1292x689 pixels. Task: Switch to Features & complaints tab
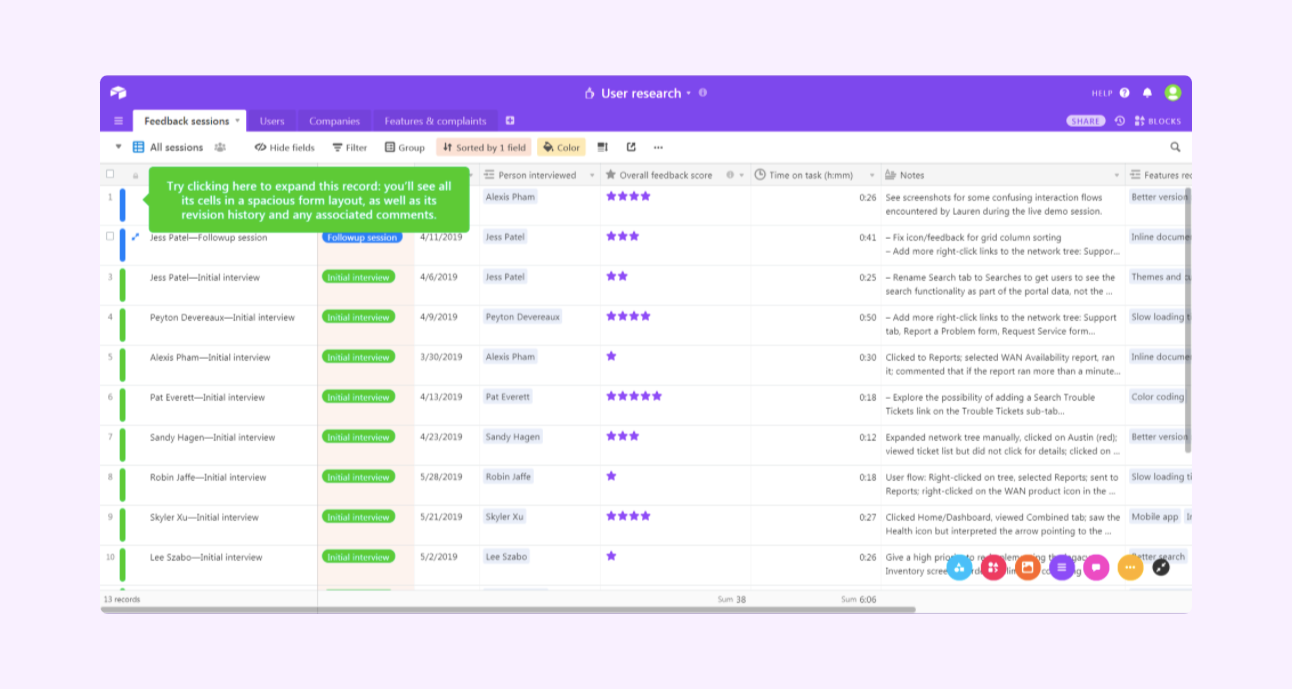click(435, 121)
